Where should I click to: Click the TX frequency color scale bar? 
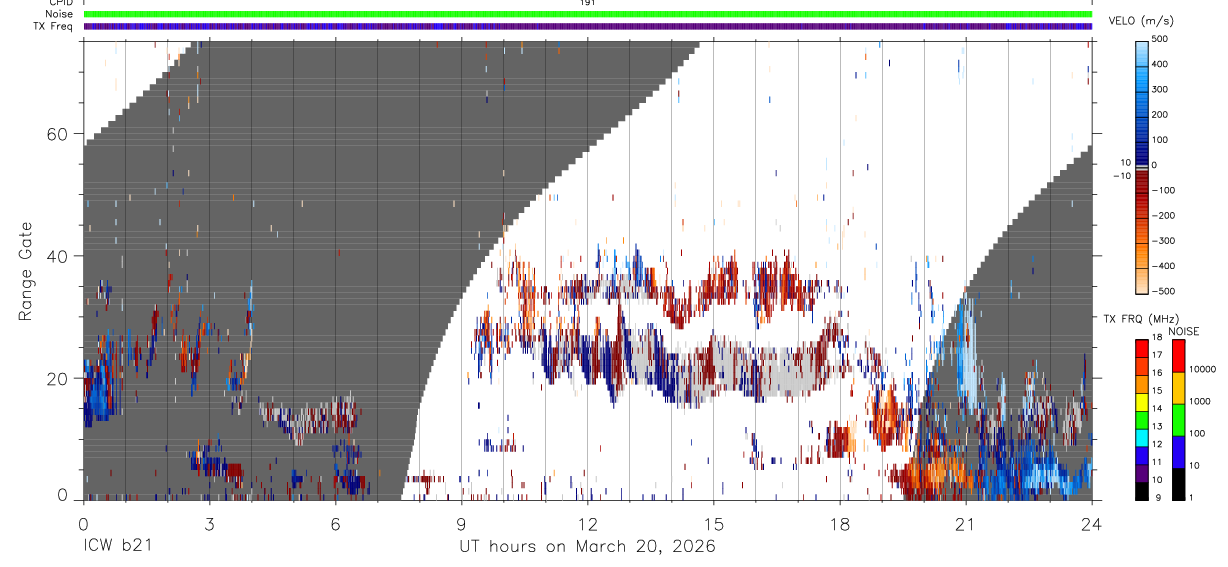pos(1142,420)
